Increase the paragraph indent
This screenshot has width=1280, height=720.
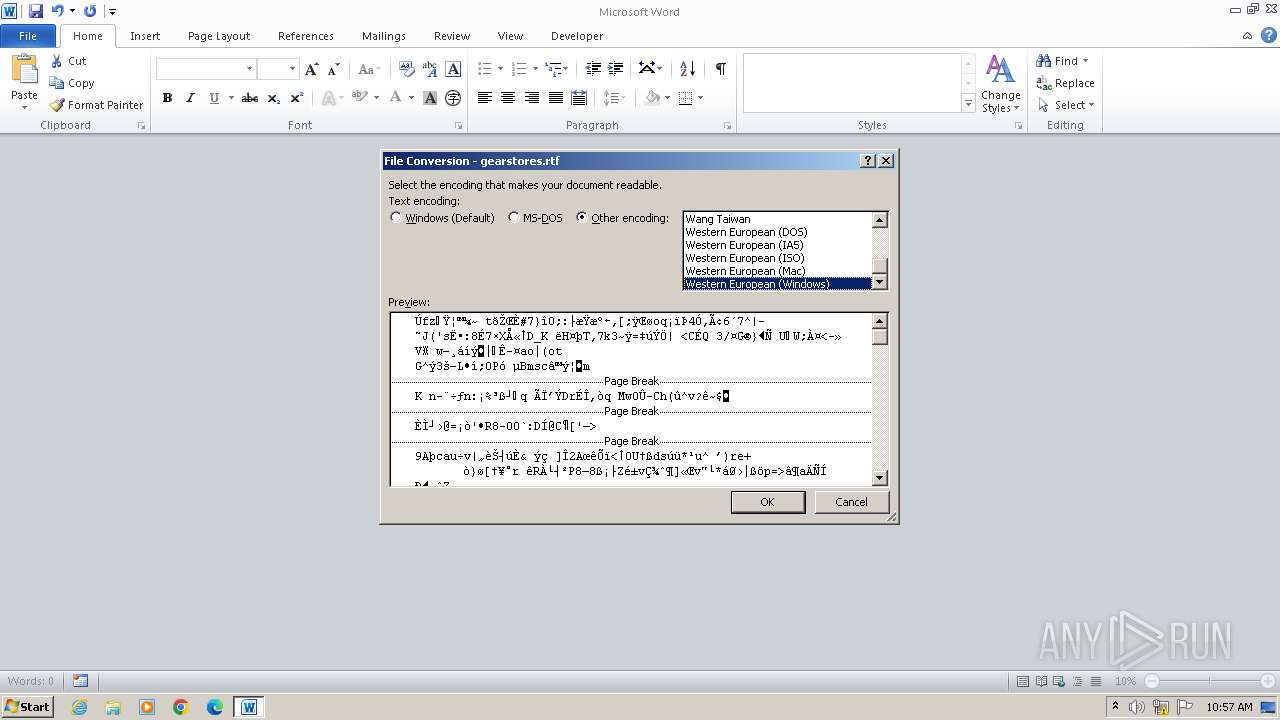[616, 69]
